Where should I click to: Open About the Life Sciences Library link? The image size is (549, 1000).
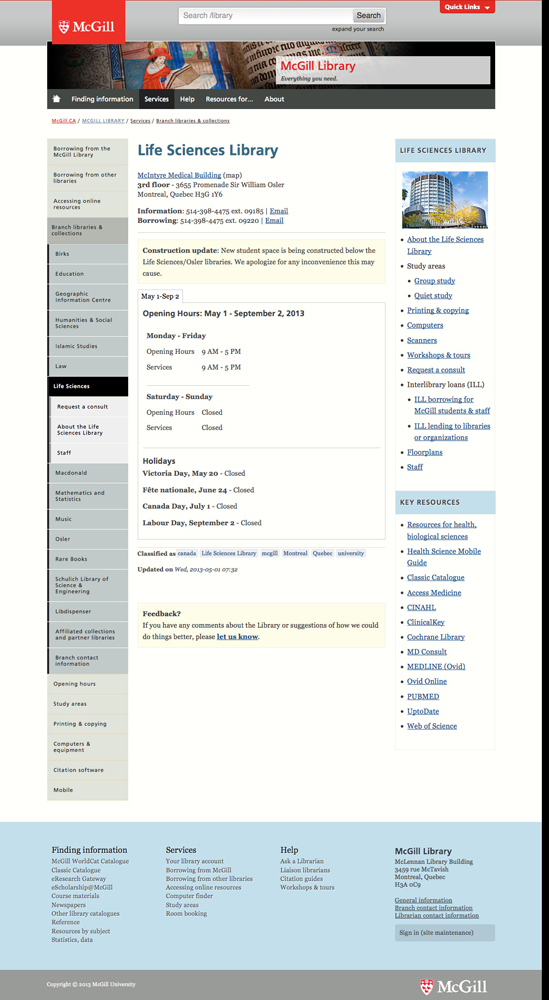pyautogui.click(x=445, y=246)
